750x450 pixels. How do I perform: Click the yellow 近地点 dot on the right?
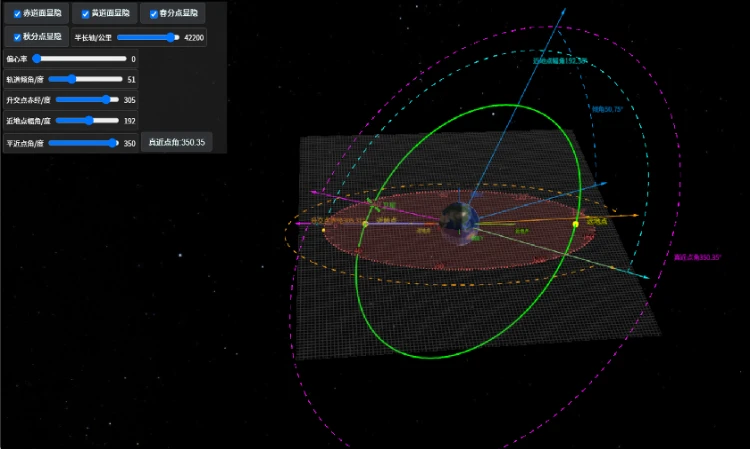tap(575, 224)
